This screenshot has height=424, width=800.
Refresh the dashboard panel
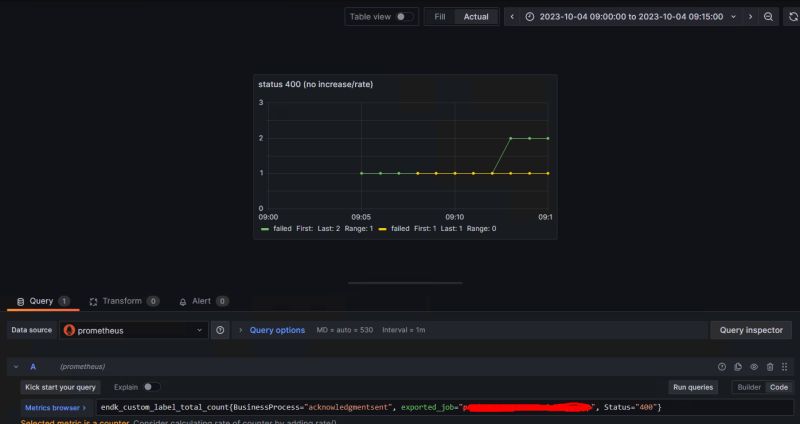[x=792, y=17]
